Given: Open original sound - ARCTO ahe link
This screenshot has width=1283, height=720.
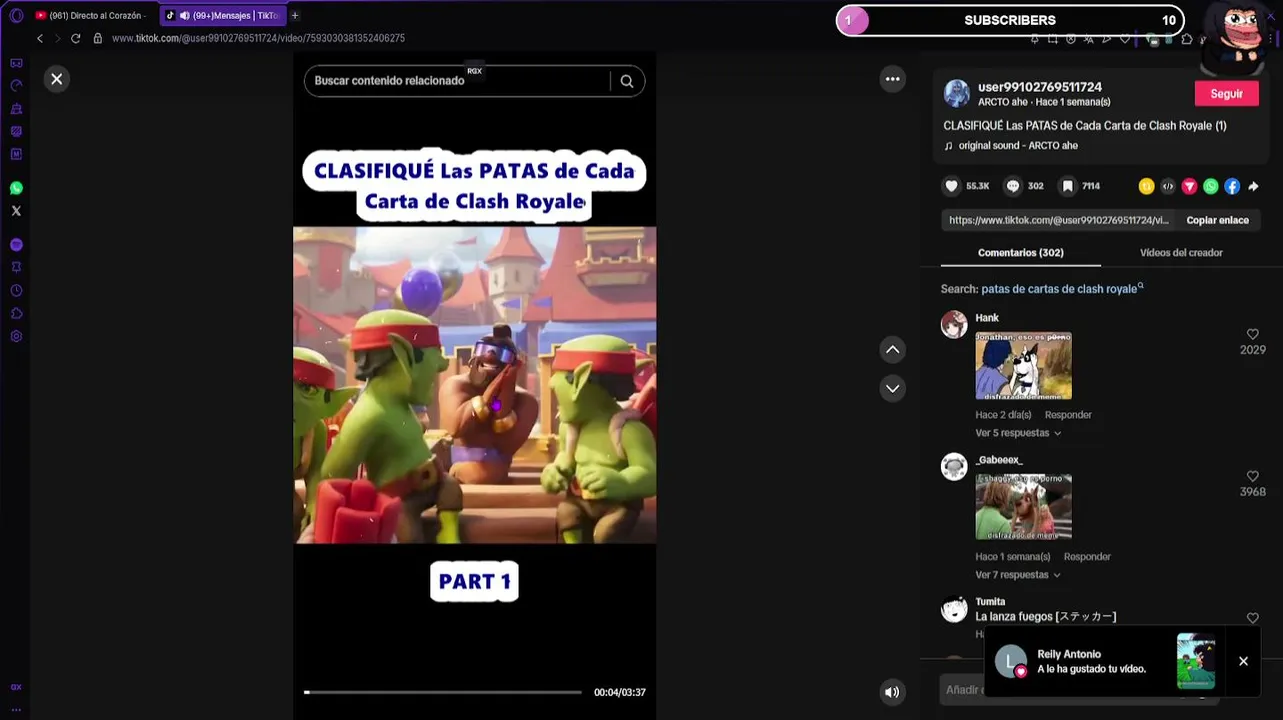Looking at the screenshot, I should [x=1018, y=146].
